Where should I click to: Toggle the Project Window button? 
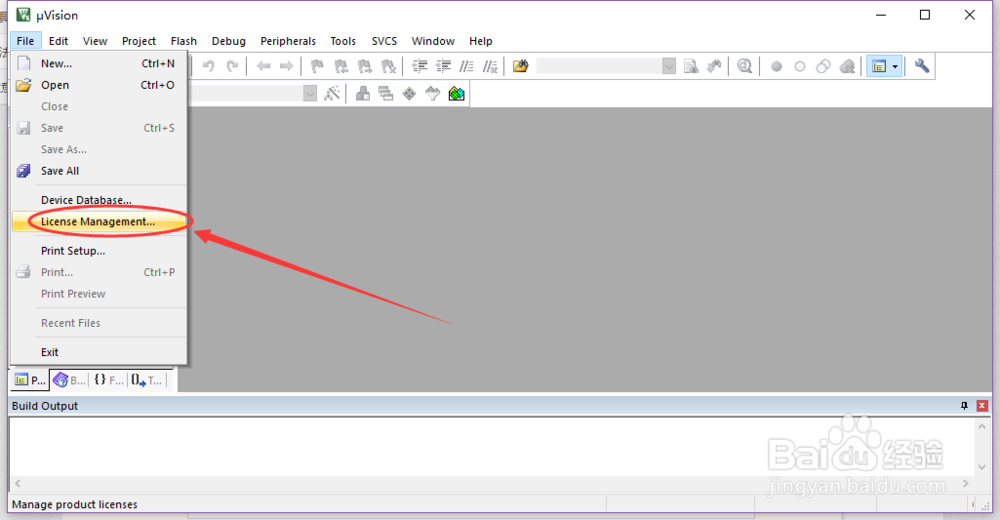click(879, 66)
